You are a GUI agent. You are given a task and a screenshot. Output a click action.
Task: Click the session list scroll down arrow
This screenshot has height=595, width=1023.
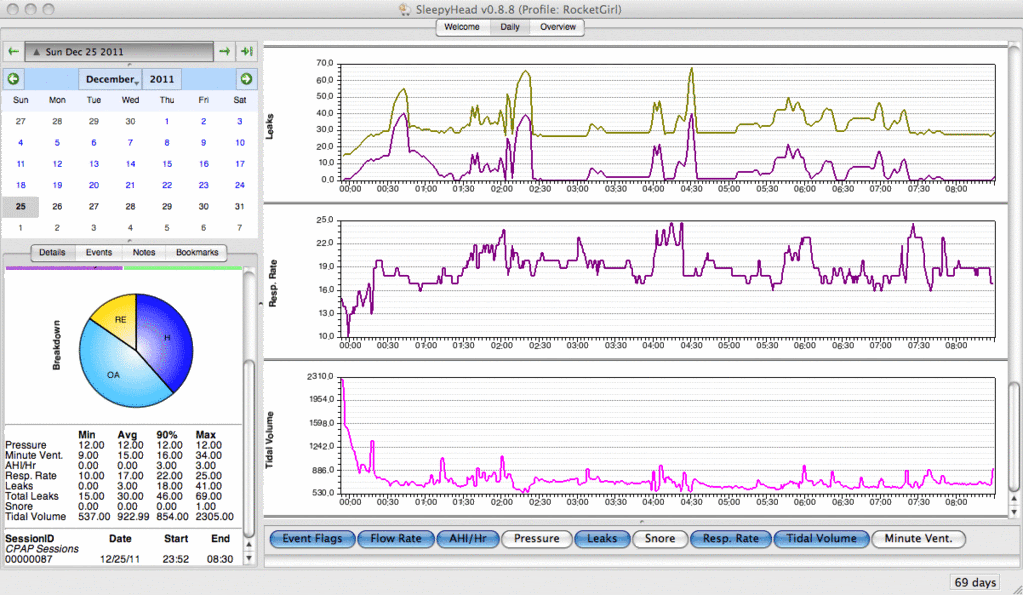249,558
